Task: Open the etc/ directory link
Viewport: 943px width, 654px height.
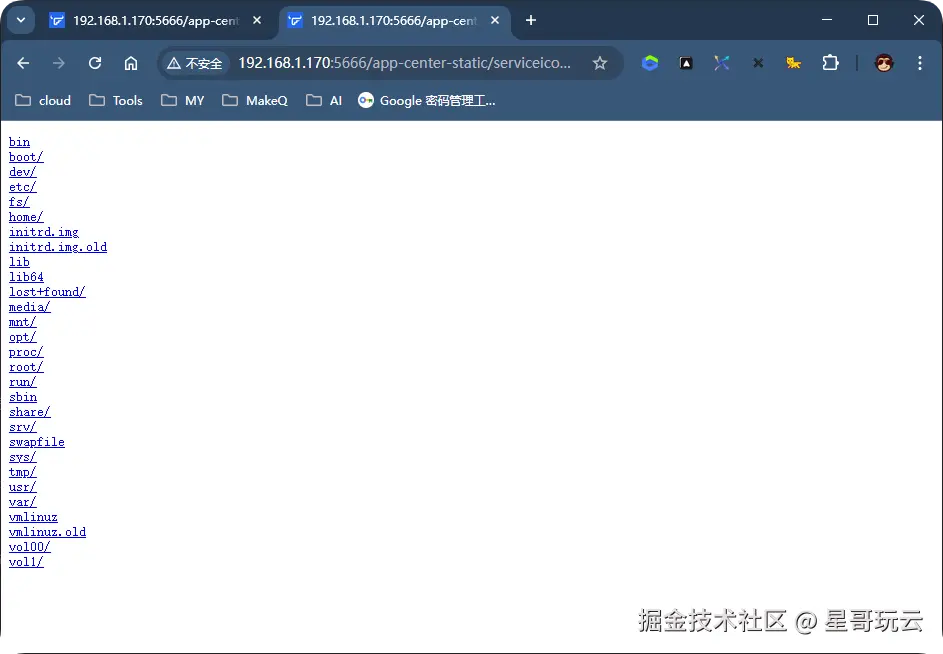Action: coord(22,187)
